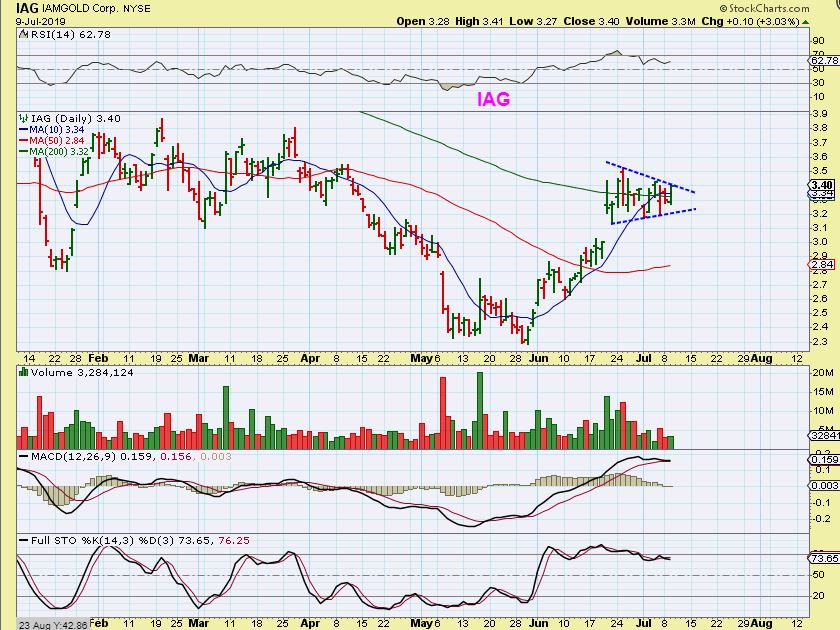Click the 23 Aug Y:42.86 readout
The height and width of the screenshot is (630, 840).
(54, 625)
